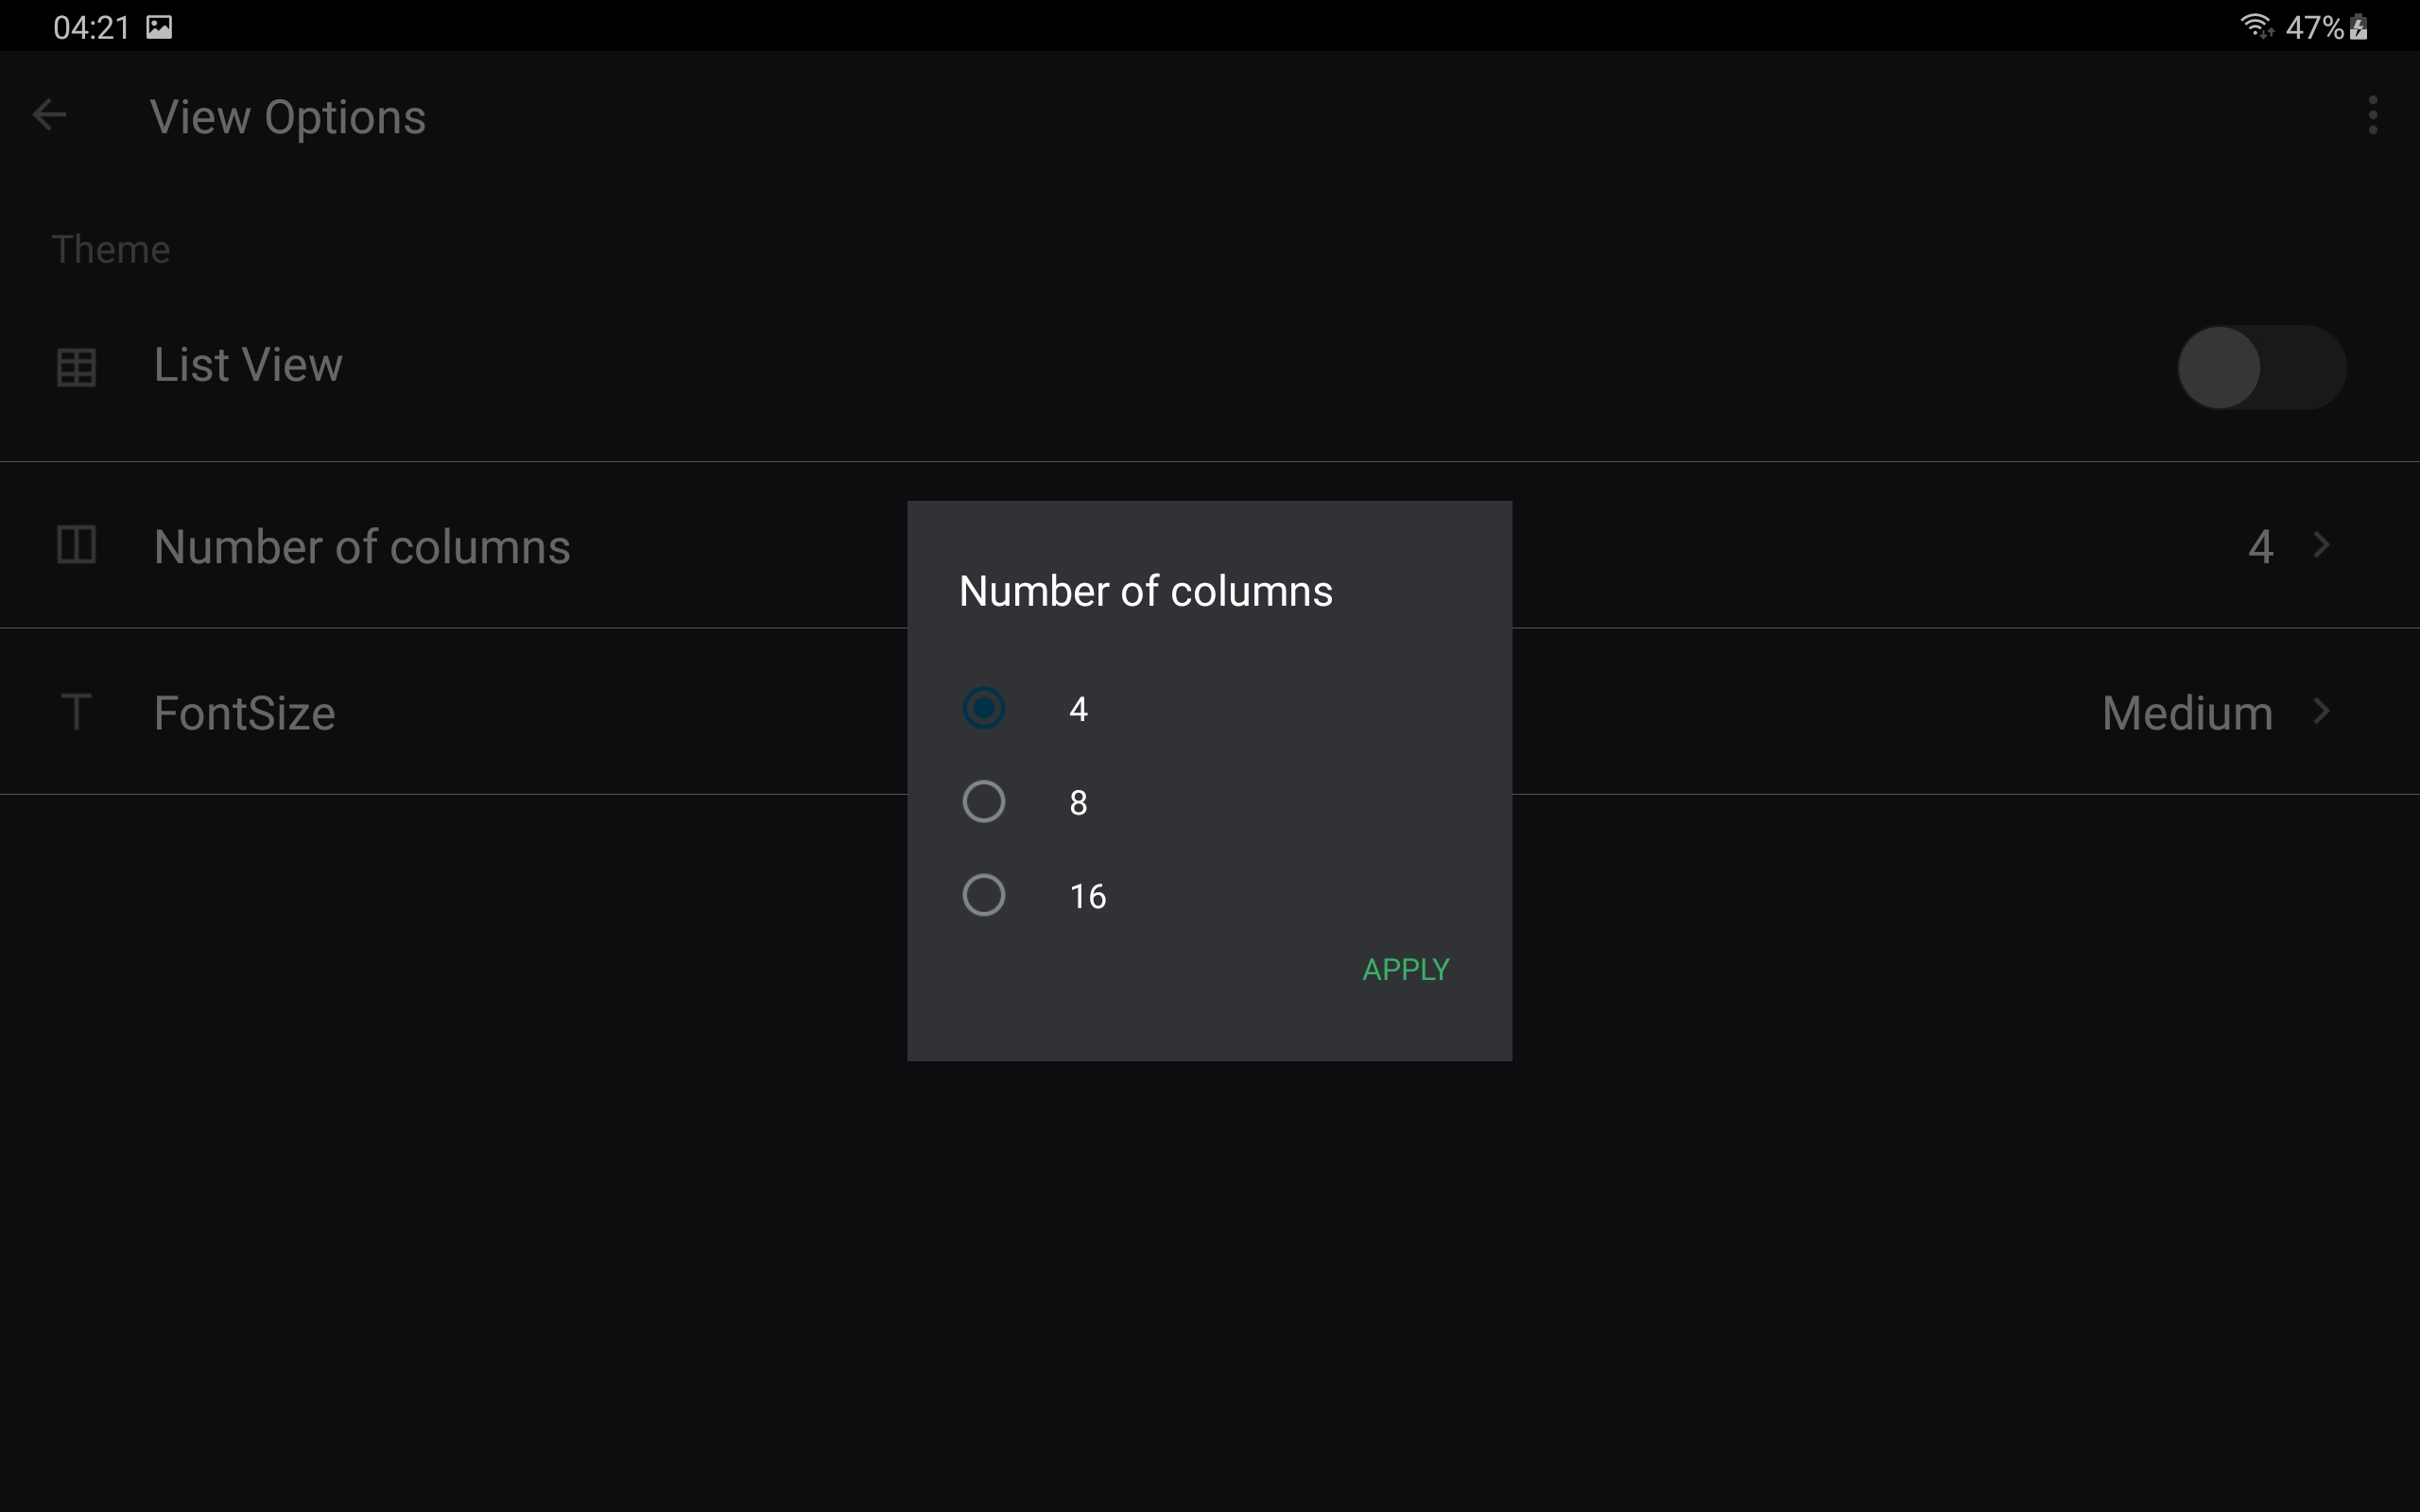Image resolution: width=2420 pixels, height=1512 pixels.
Task: Tap the back arrow icon
Action: coord(49,115)
